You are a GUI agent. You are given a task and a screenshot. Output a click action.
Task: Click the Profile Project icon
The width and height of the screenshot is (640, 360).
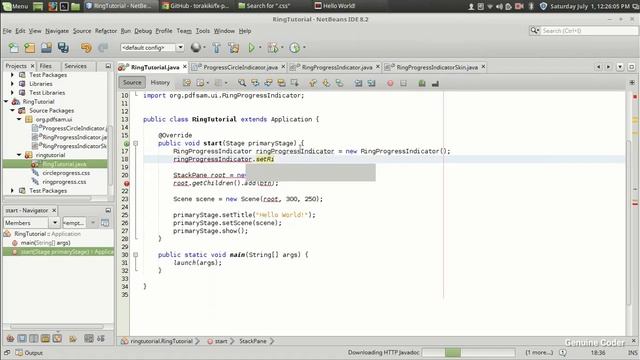click(x=295, y=48)
